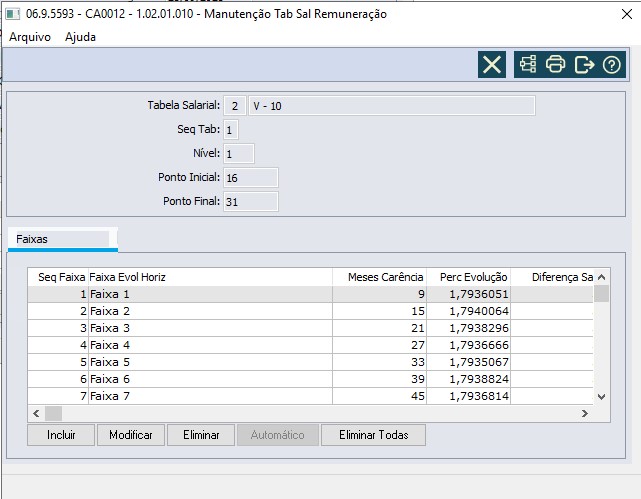Click the 1,7940064 percentage cell
The image size is (641, 499).
[468, 311]
